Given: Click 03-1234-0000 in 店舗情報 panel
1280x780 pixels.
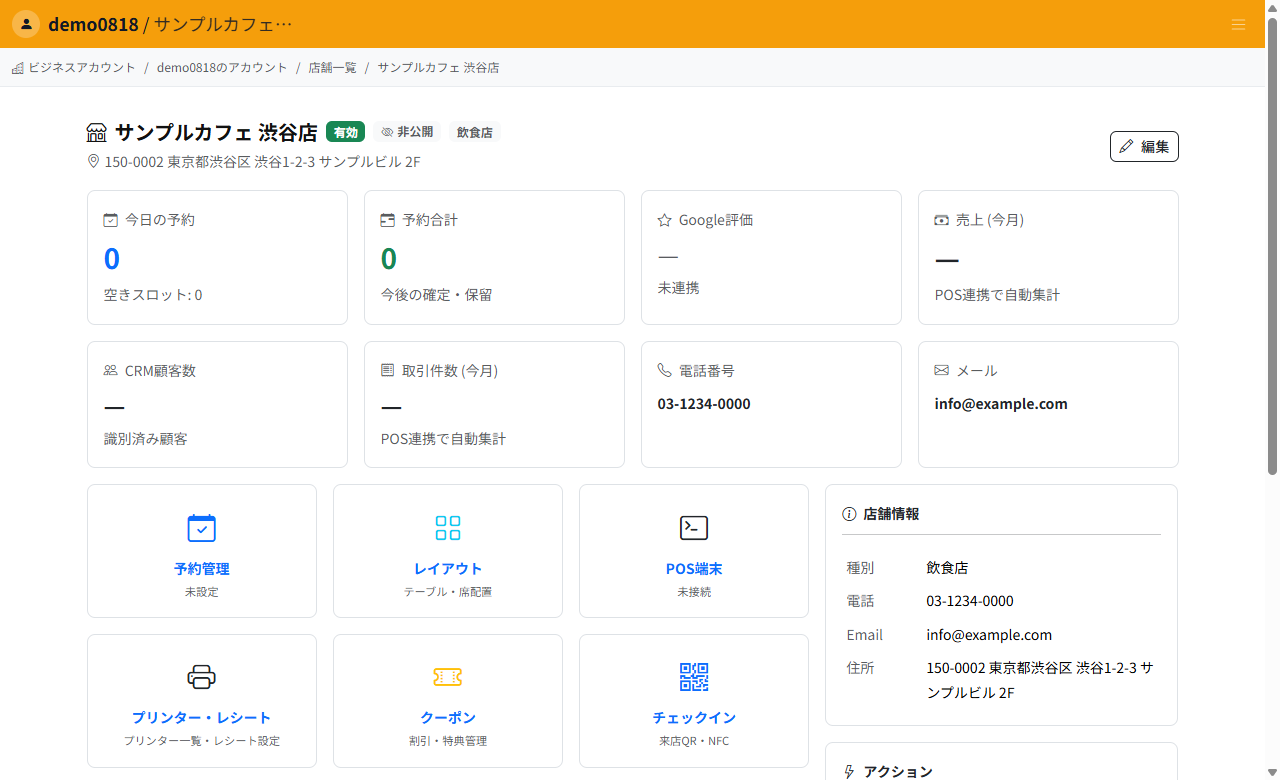Looking at the screenshot, I should [x=970, y=601].
